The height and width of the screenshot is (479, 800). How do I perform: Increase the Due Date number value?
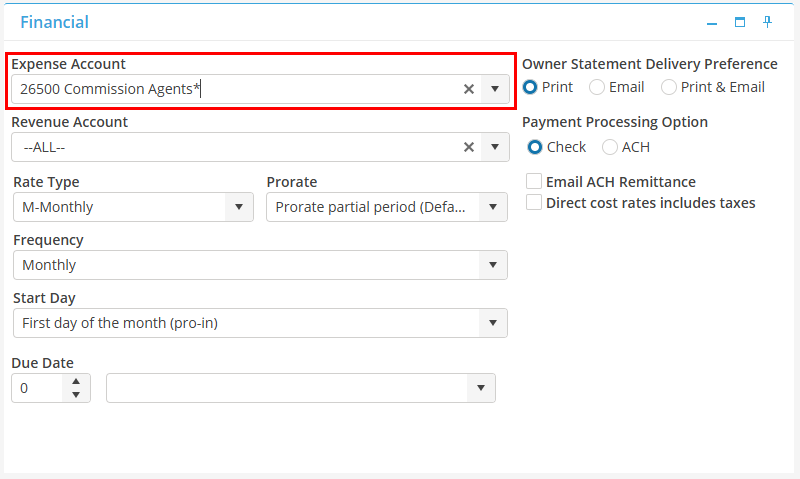pyautogui.click(x=76, y=381)
